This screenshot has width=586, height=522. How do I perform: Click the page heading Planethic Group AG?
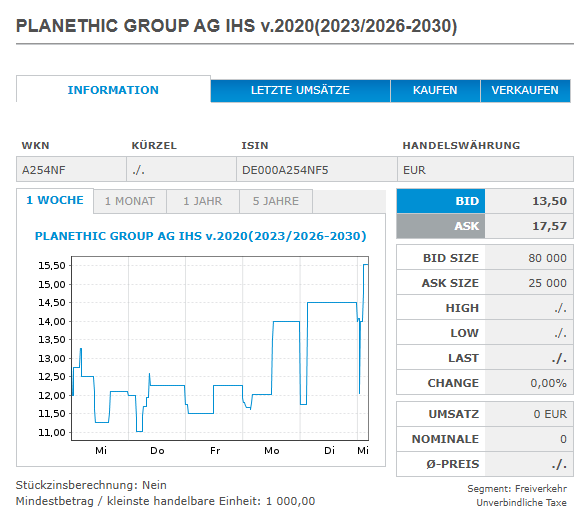(236, 26)
